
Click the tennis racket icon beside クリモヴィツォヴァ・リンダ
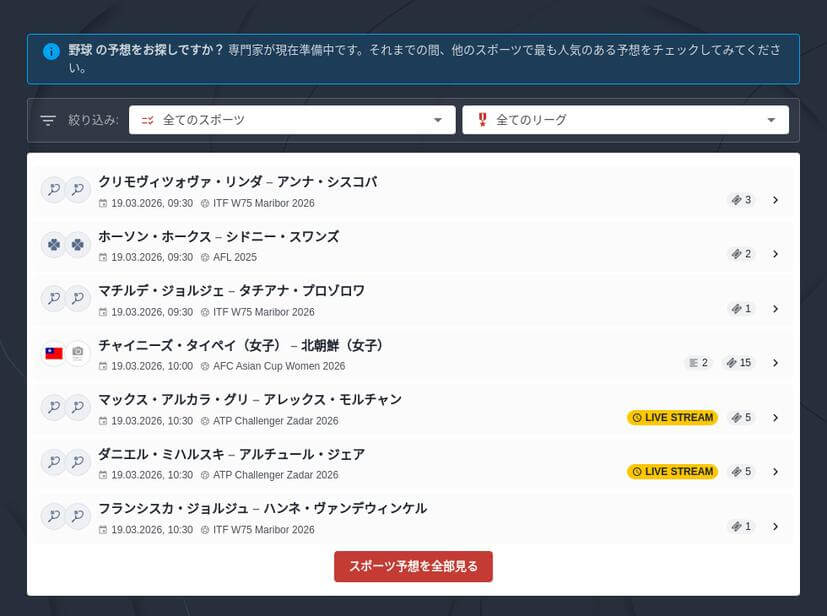53,189
